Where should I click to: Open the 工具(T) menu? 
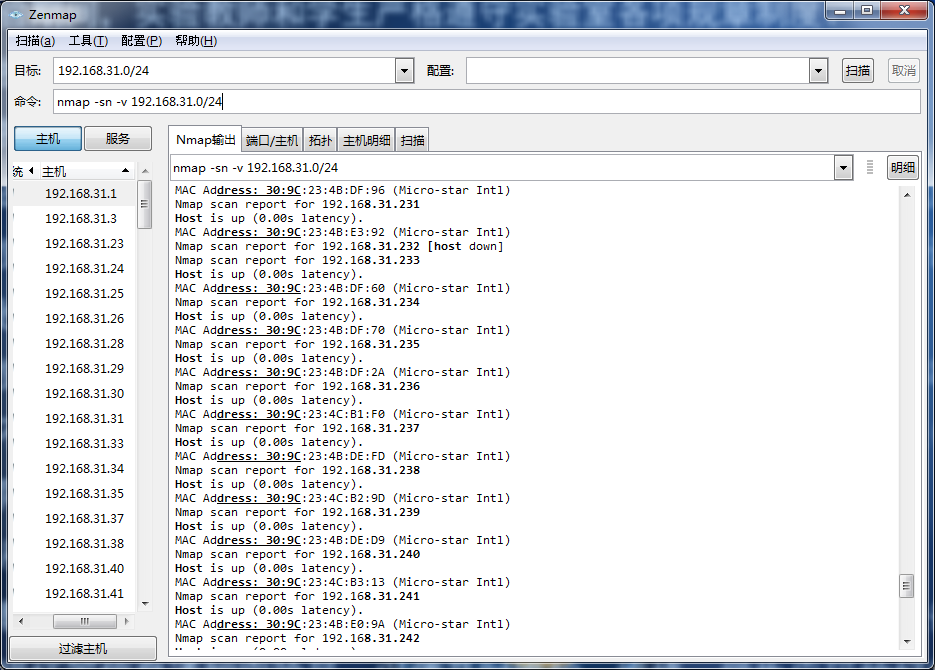pos(88,41)
